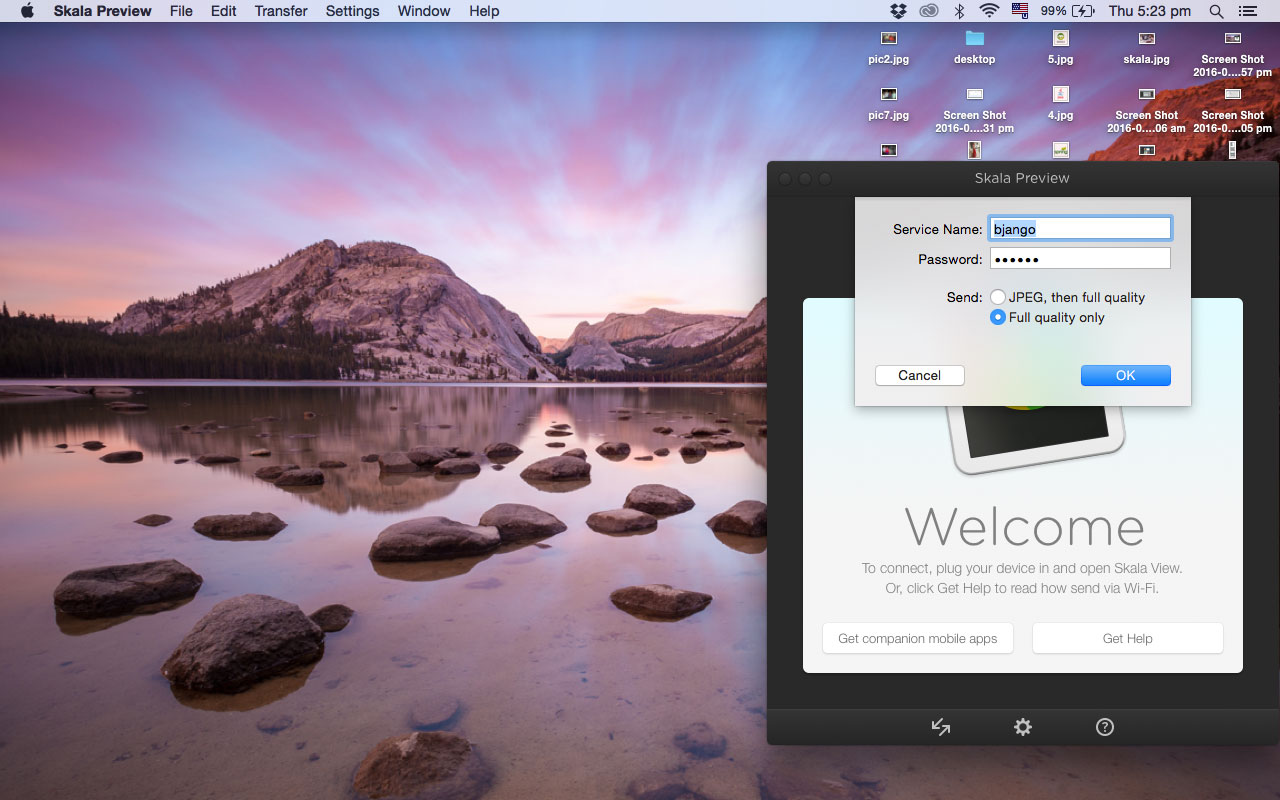This screenshot has width=1280, height=800.
Task: Click the Bluetooth menu bar icon
Action: [x=958, y=11]
